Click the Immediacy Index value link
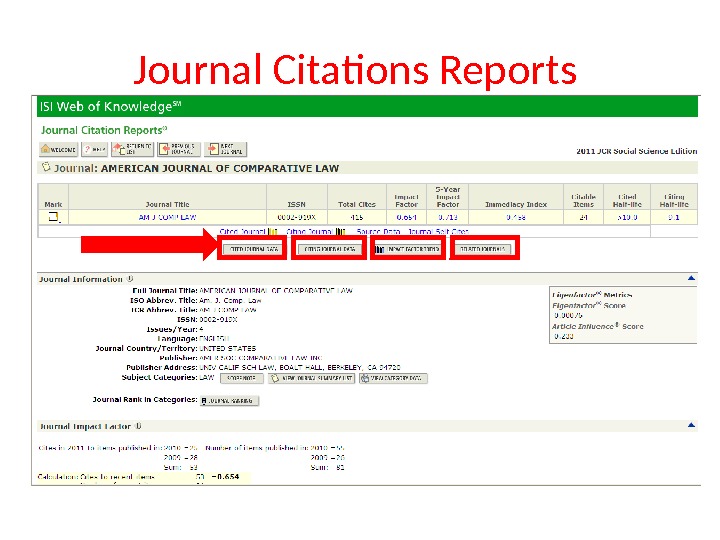 (516, 217)
